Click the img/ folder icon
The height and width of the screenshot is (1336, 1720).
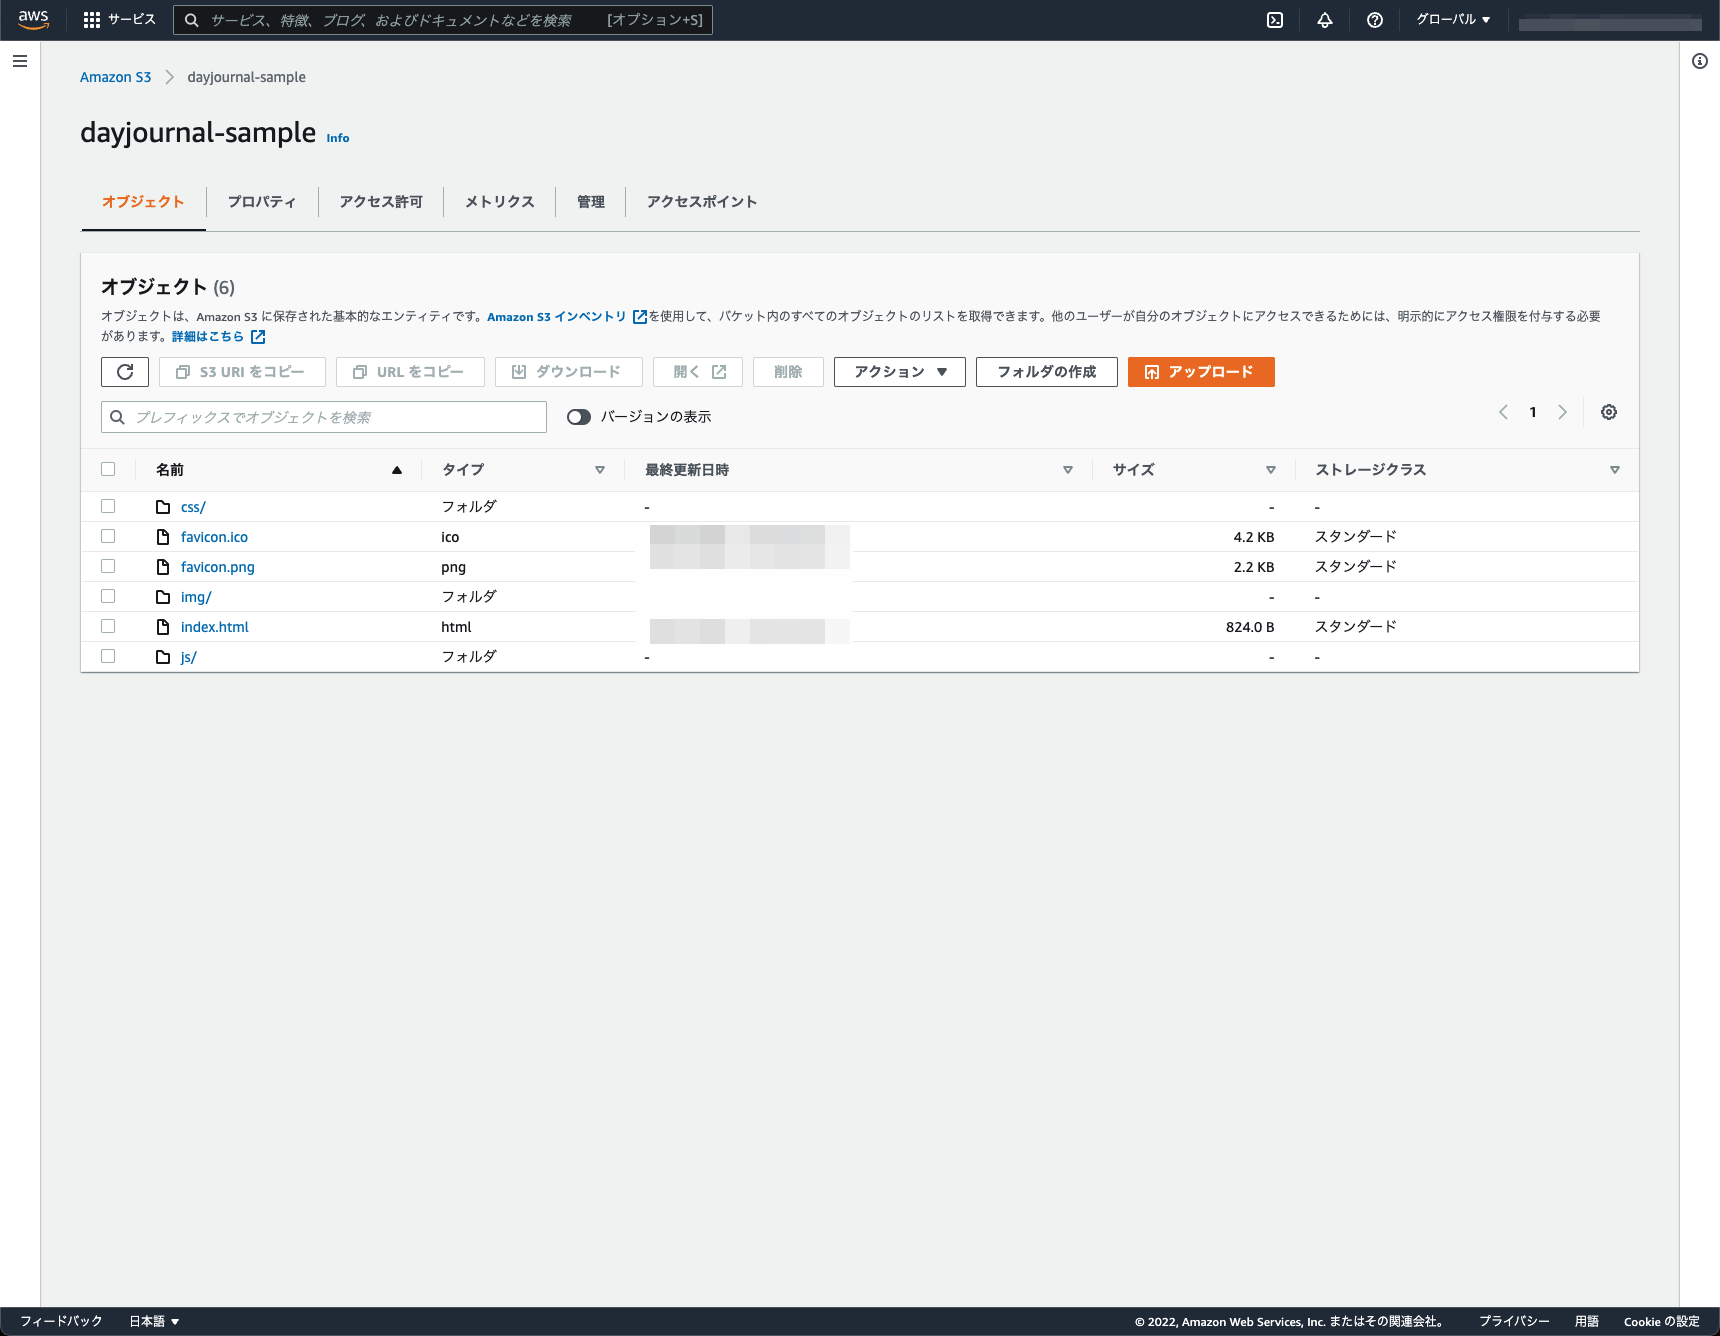(x=163, y=597)
